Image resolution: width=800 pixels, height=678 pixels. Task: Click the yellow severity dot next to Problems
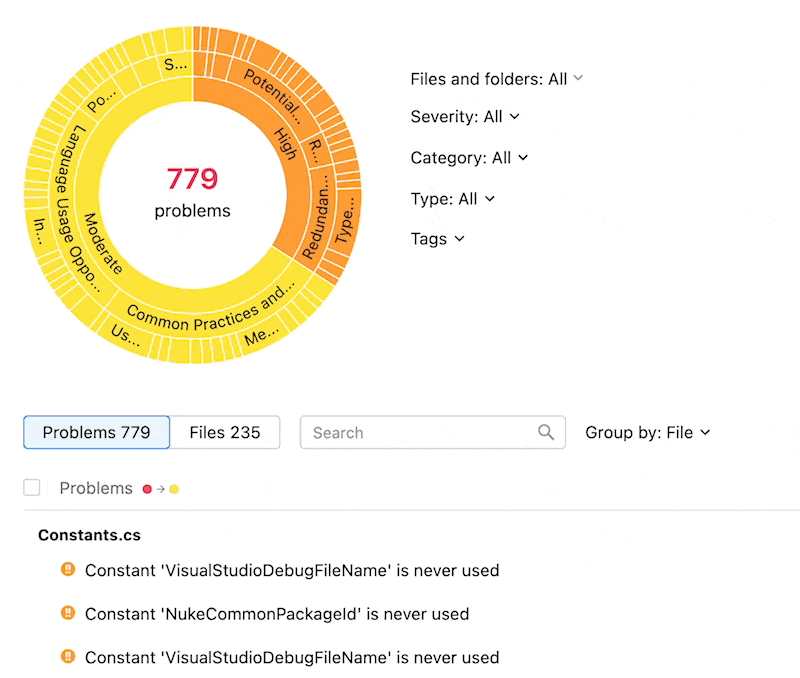pos(174,489)
